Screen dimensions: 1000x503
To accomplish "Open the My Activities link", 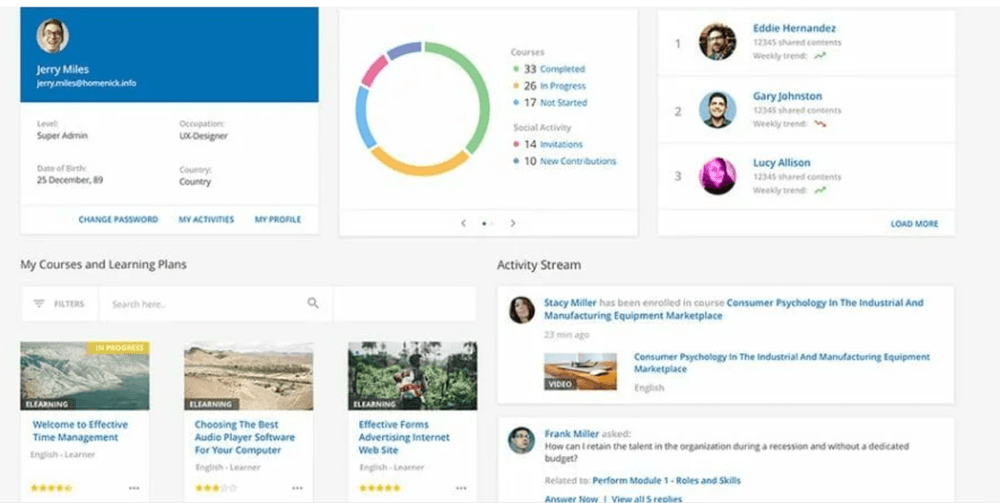I will [206, 220].
